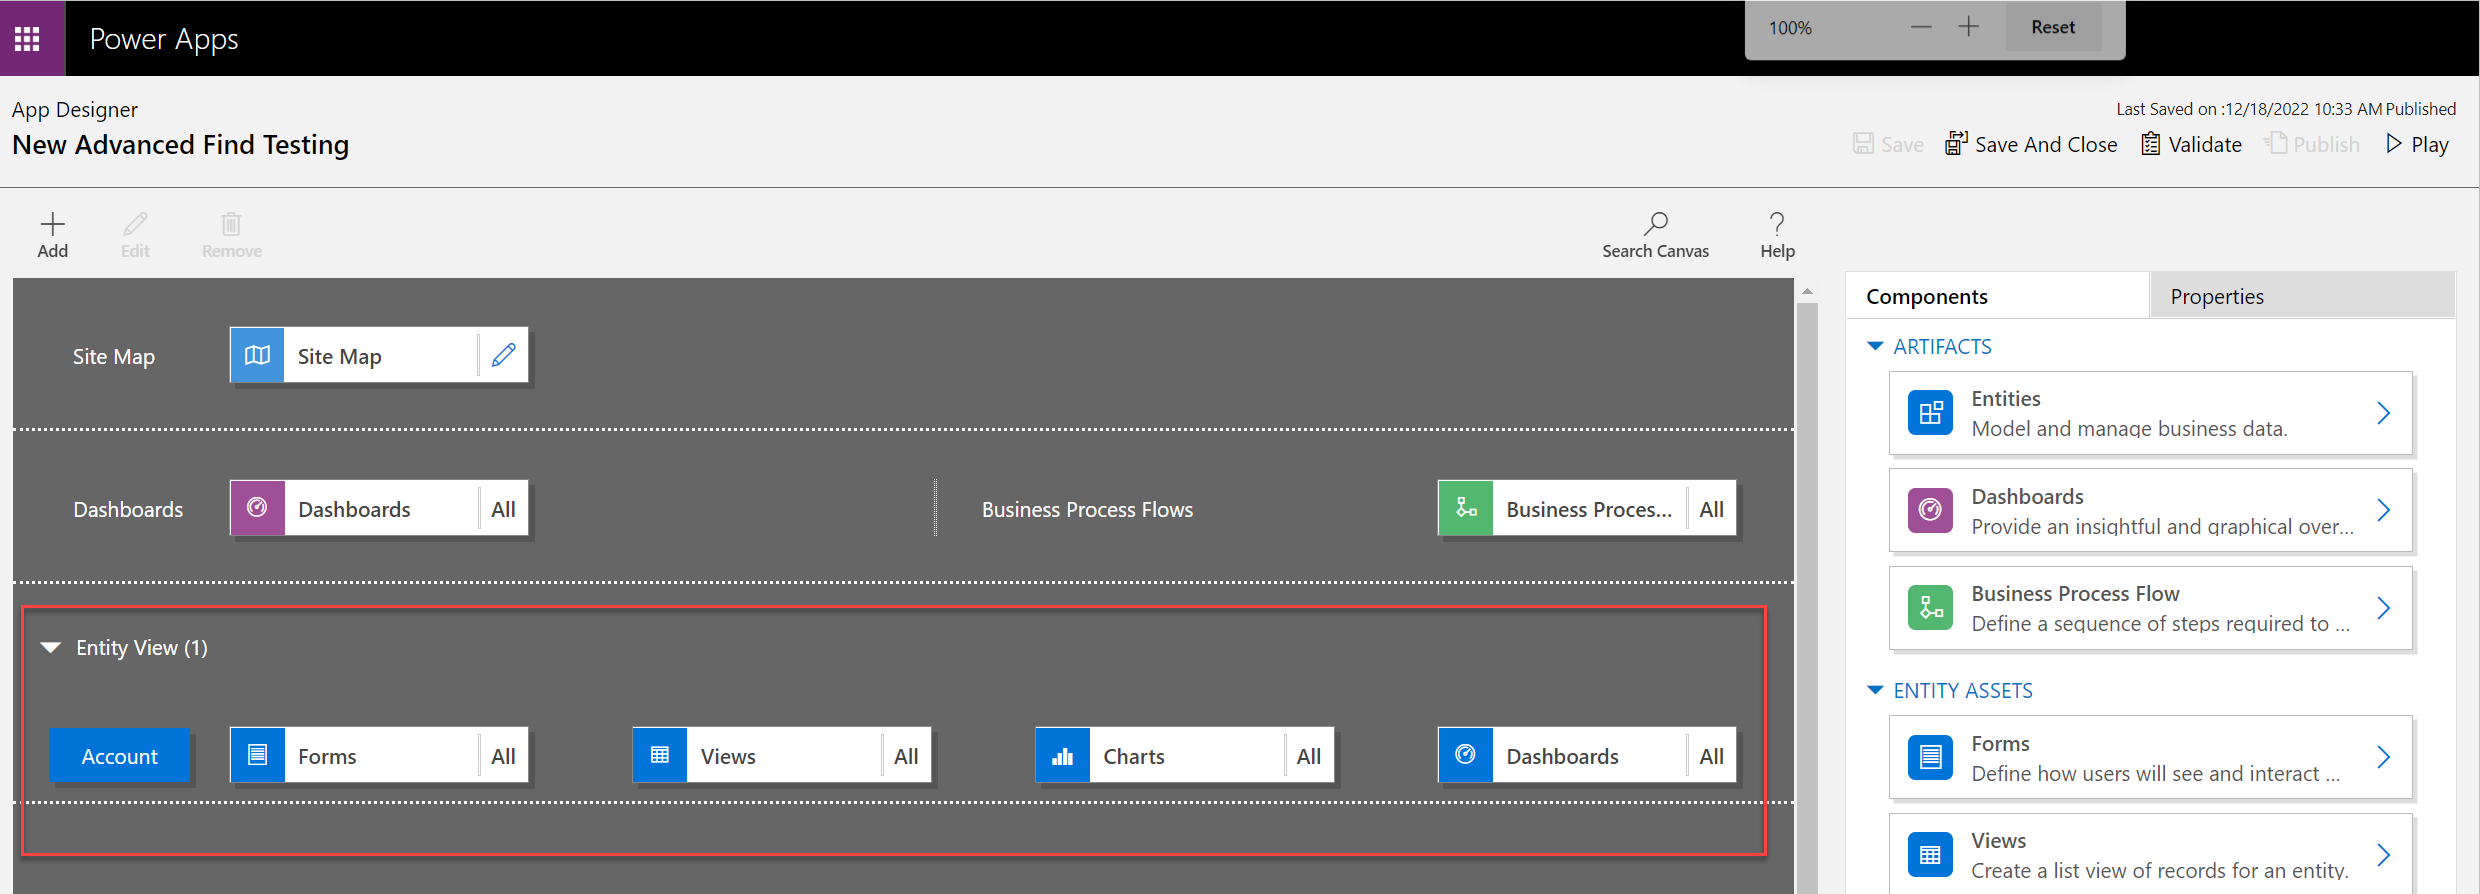Click the Edit pencil toolbar icon
This screenshot has width=2480, height=894.
coord(135,223)
